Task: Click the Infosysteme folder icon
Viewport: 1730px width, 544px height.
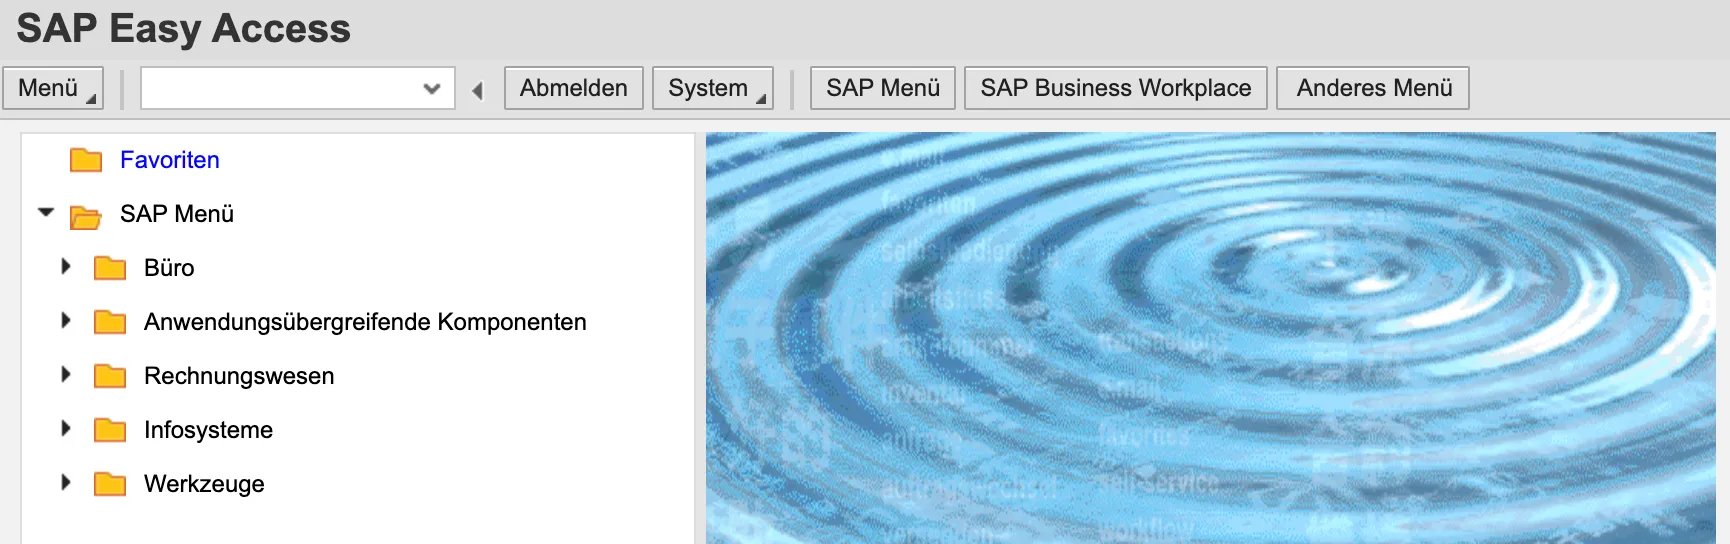Action: point(110,430)
